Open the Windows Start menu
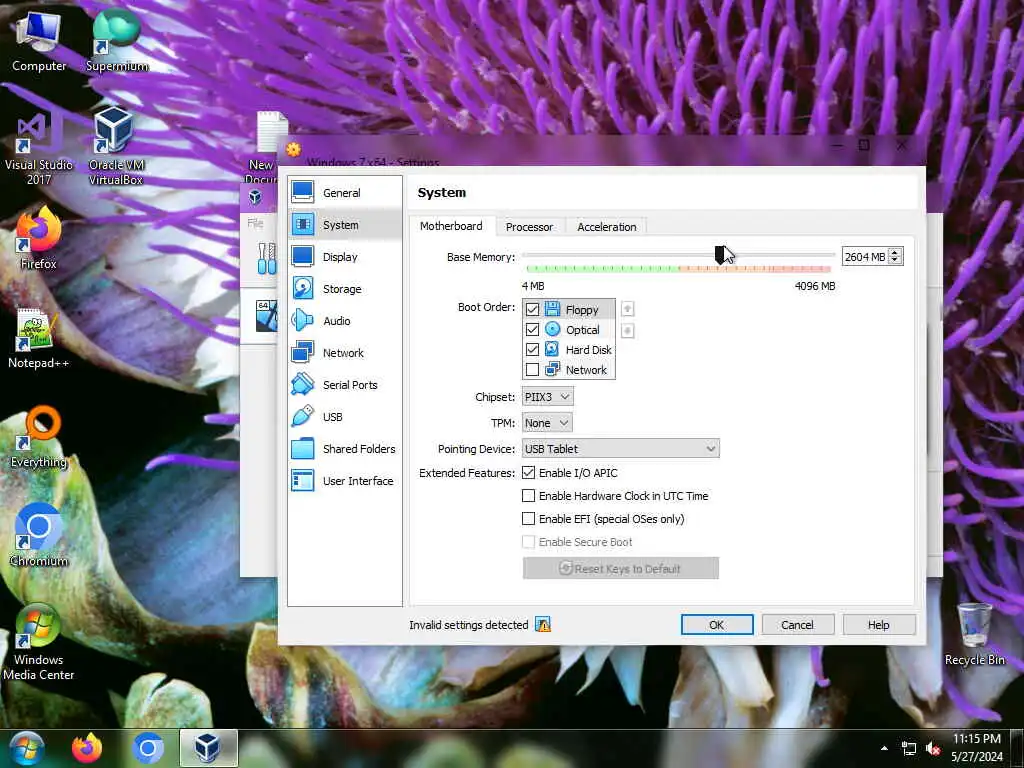Viewport: 1024px width, 768px height. pos(27,748)
